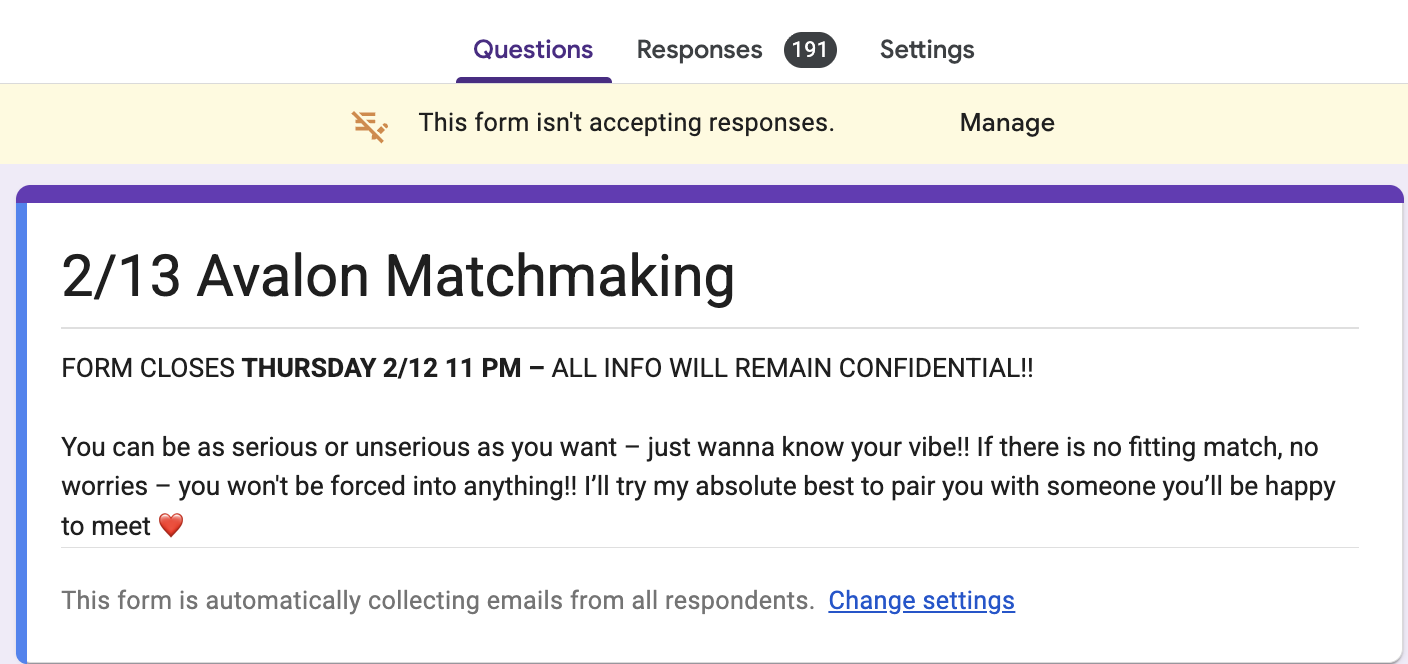
Task: Click empty yellow banner area right of Manage
Action: point(1220,124)
